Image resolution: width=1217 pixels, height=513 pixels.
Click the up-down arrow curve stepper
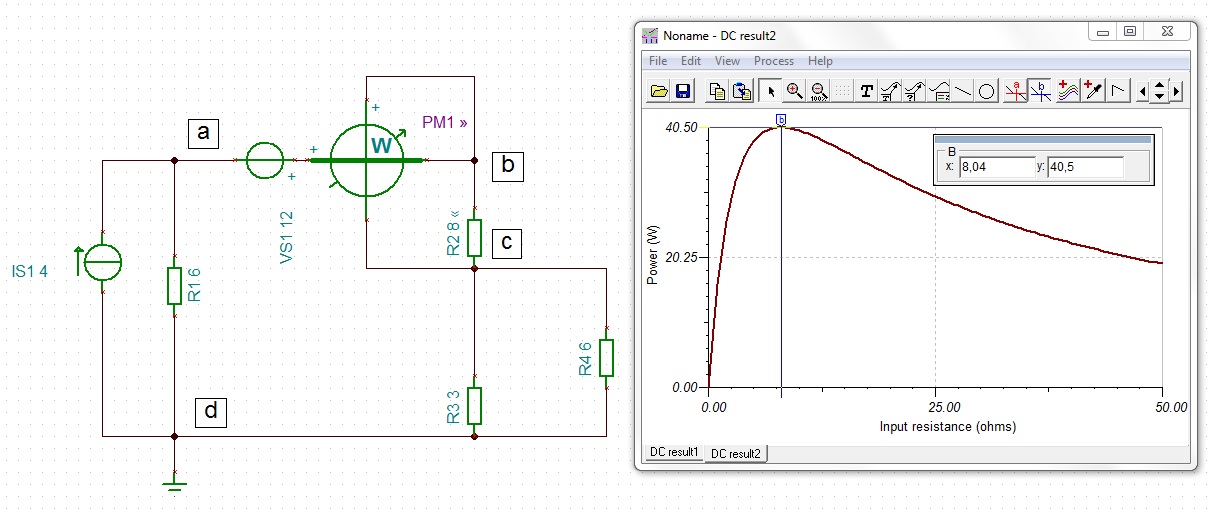click(x=1159, y=91)
